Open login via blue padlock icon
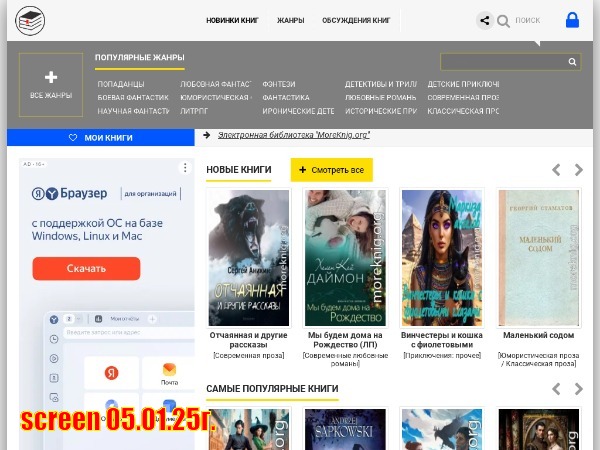 pyautogui.click(x=572, y=20)
